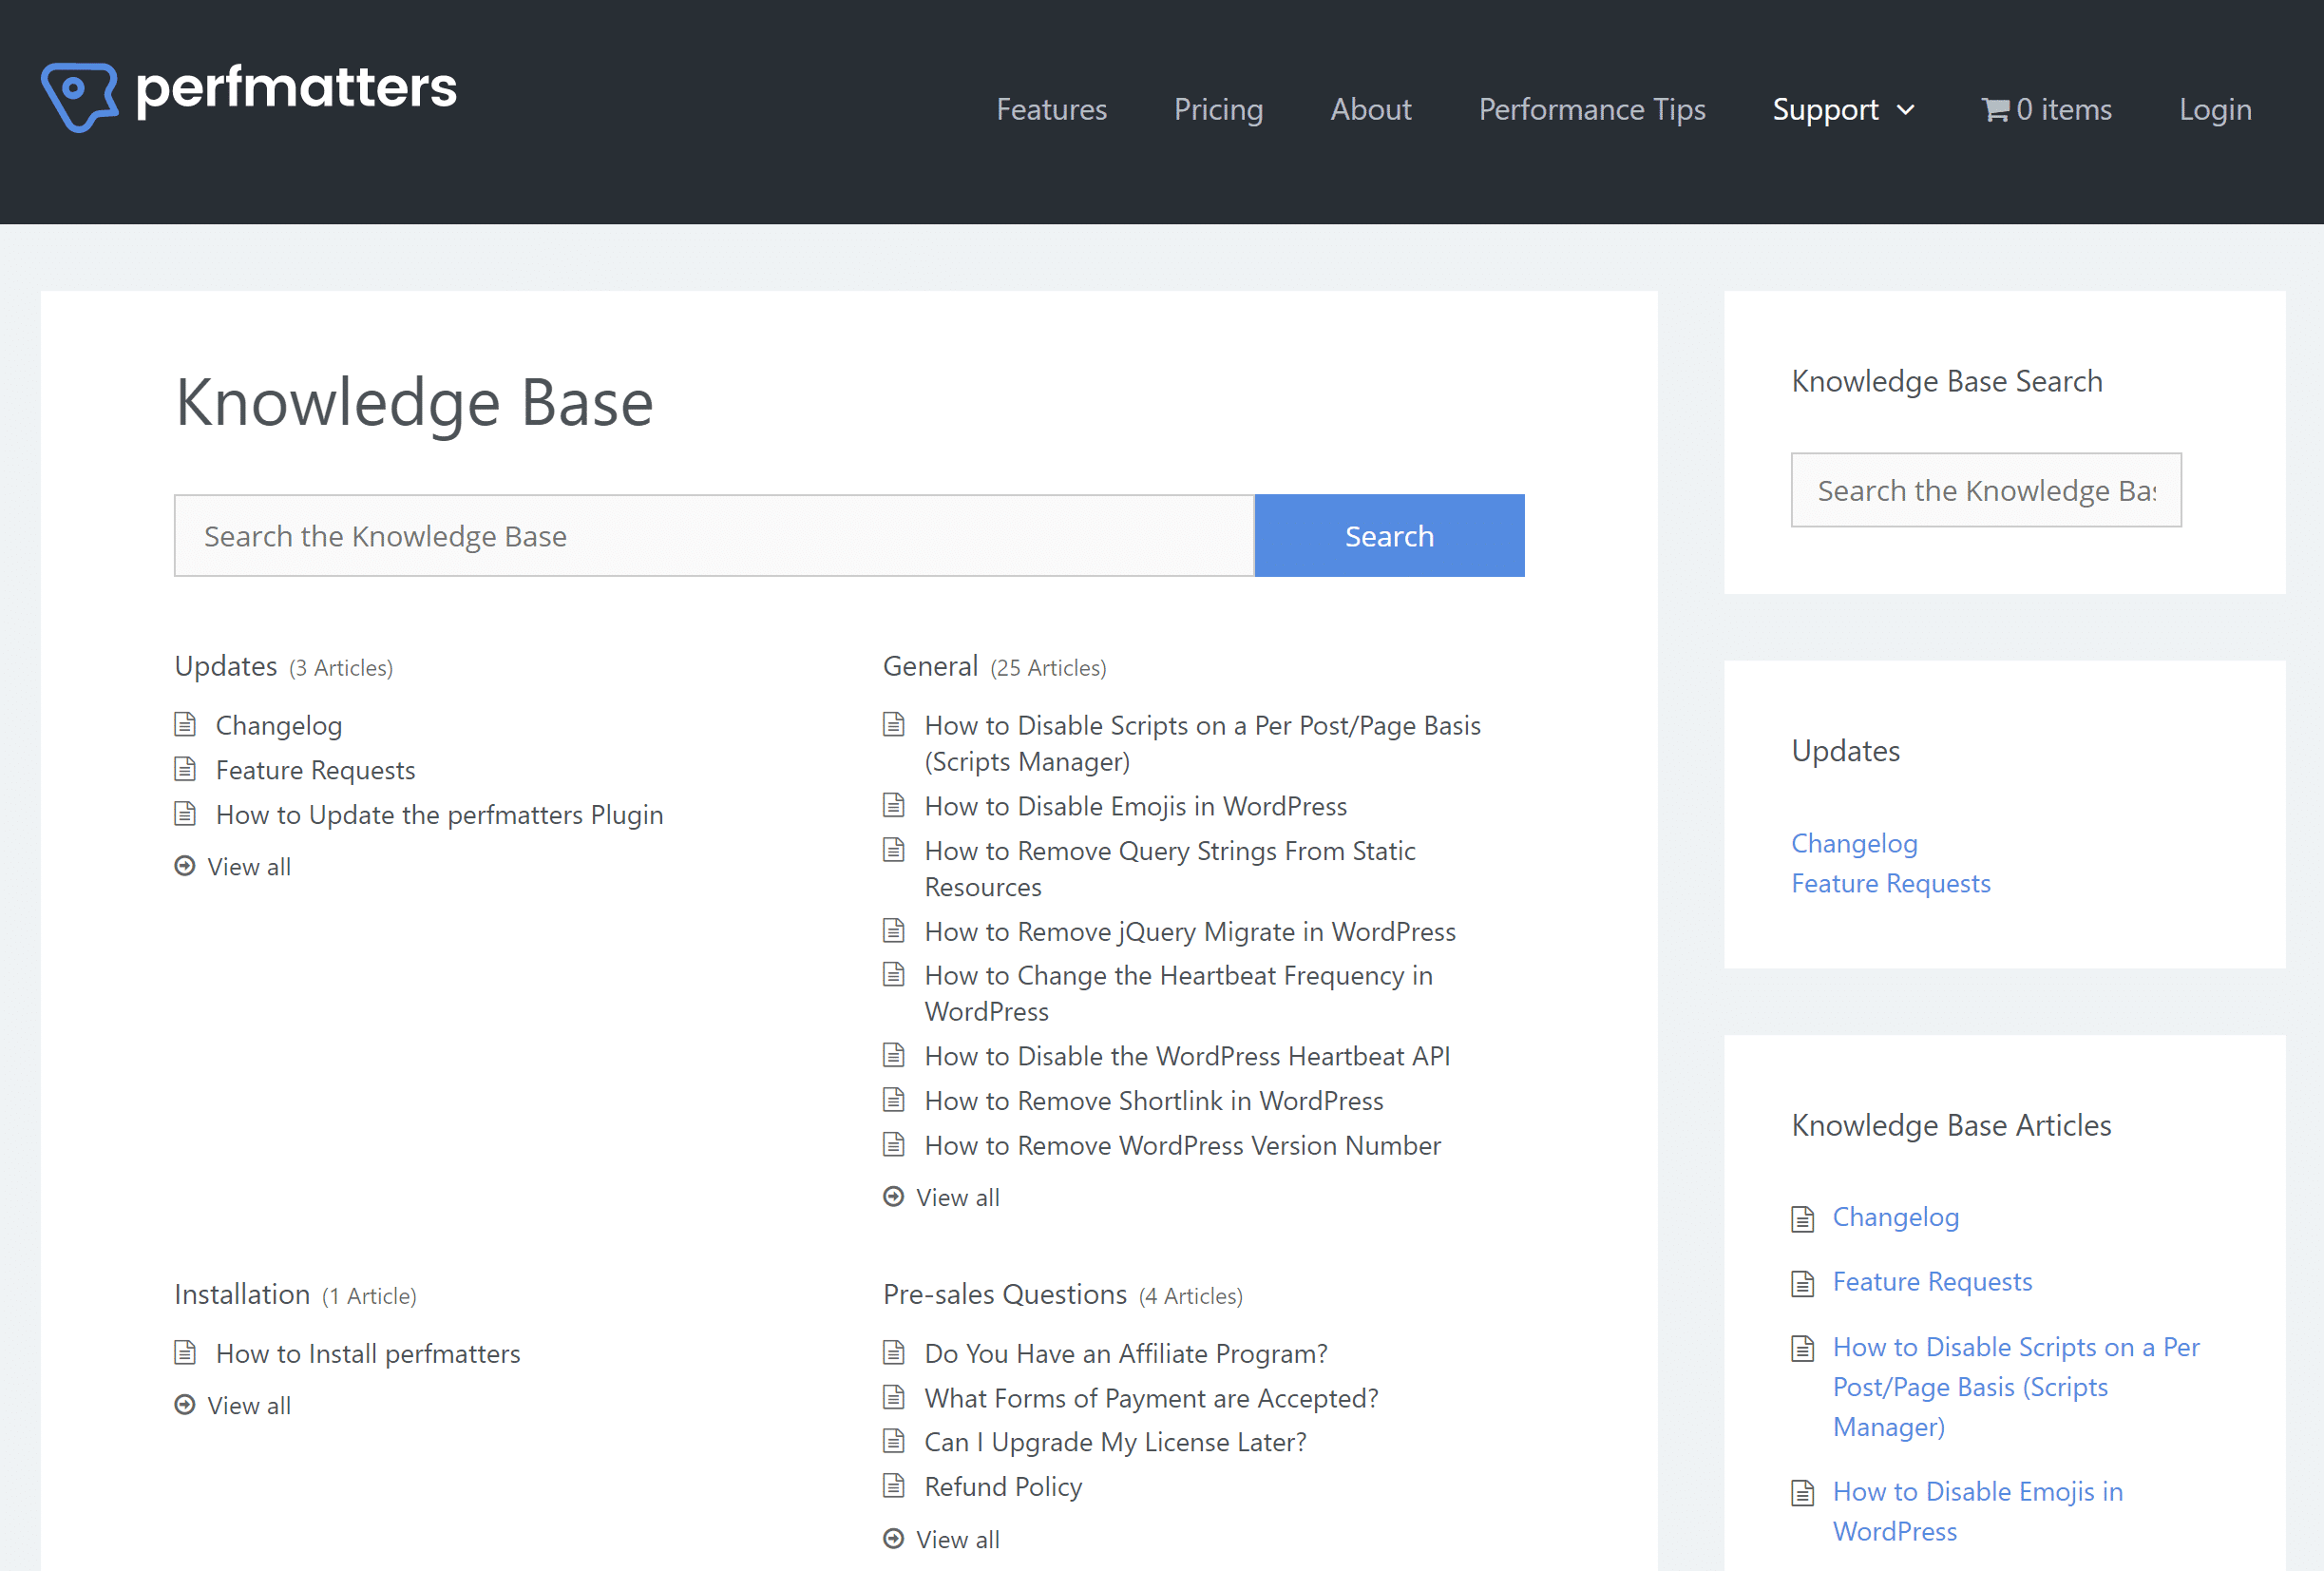The width and height of the screenshot is (2324, 1571).
Task: Click the Login link in navigation
Action: pyautogui.click(x=2216, y=108)
